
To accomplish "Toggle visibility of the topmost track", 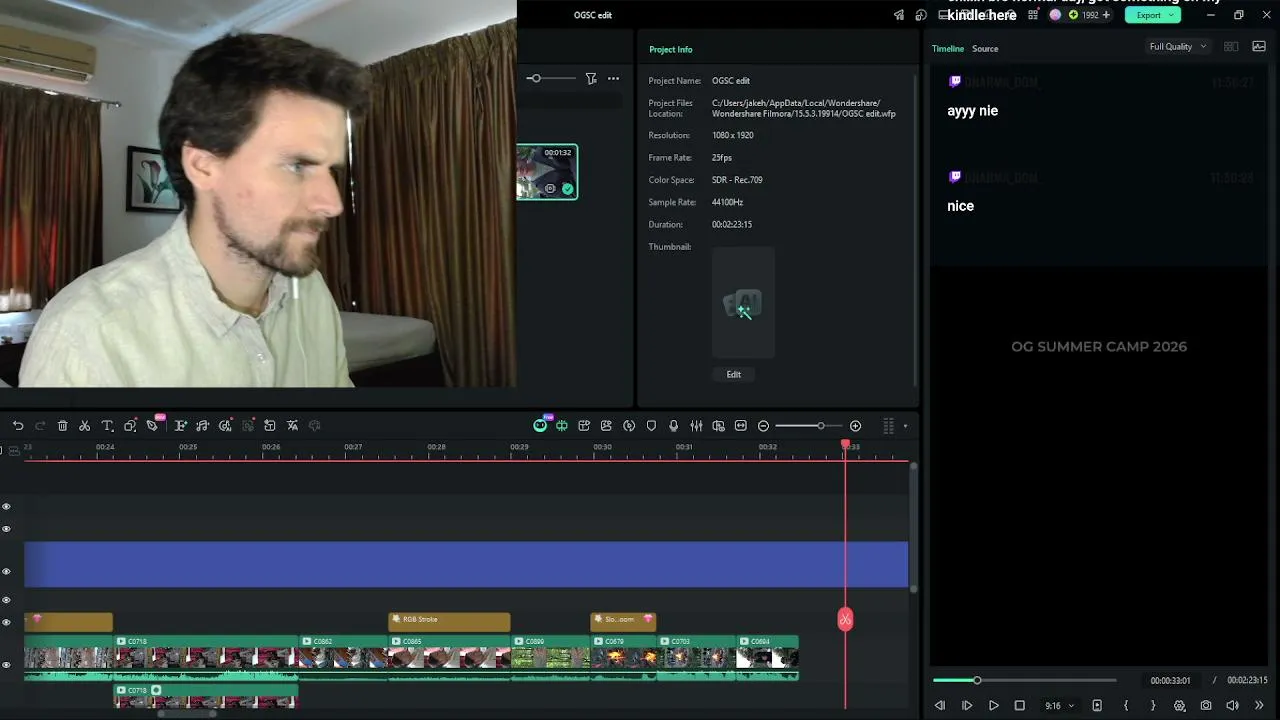I will pyautogui.click(x=6, y=506).
